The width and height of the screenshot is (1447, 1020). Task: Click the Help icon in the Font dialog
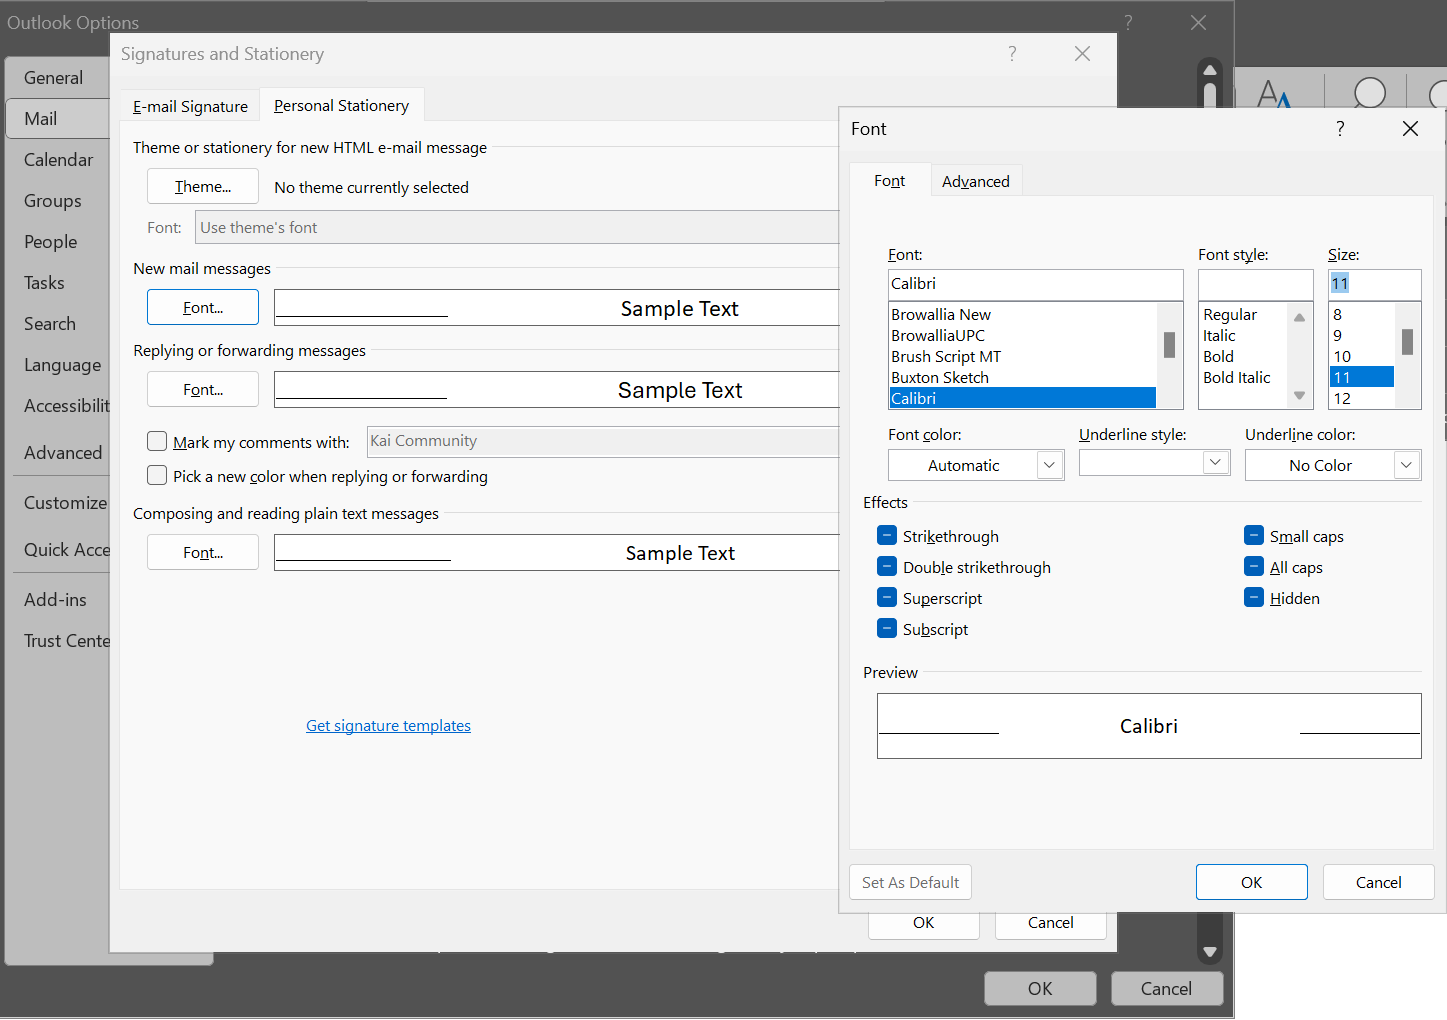point(1340,128)
